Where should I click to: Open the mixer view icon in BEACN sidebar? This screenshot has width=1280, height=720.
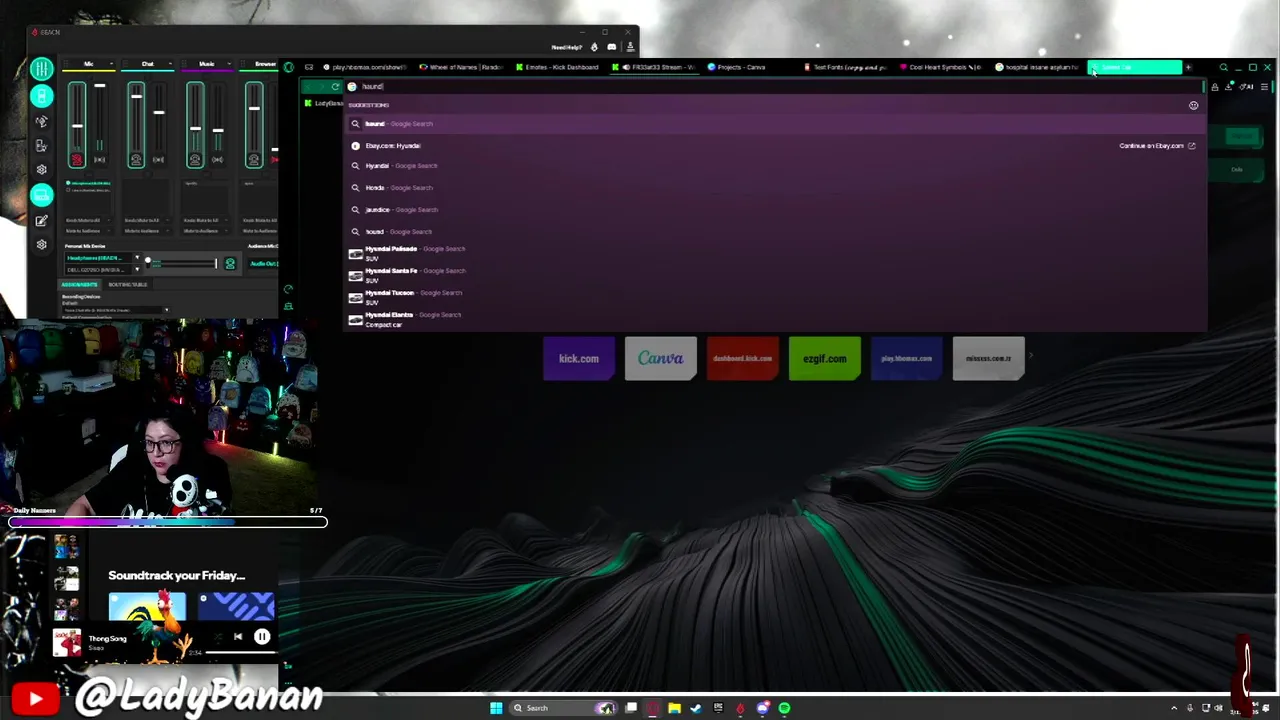41,68
